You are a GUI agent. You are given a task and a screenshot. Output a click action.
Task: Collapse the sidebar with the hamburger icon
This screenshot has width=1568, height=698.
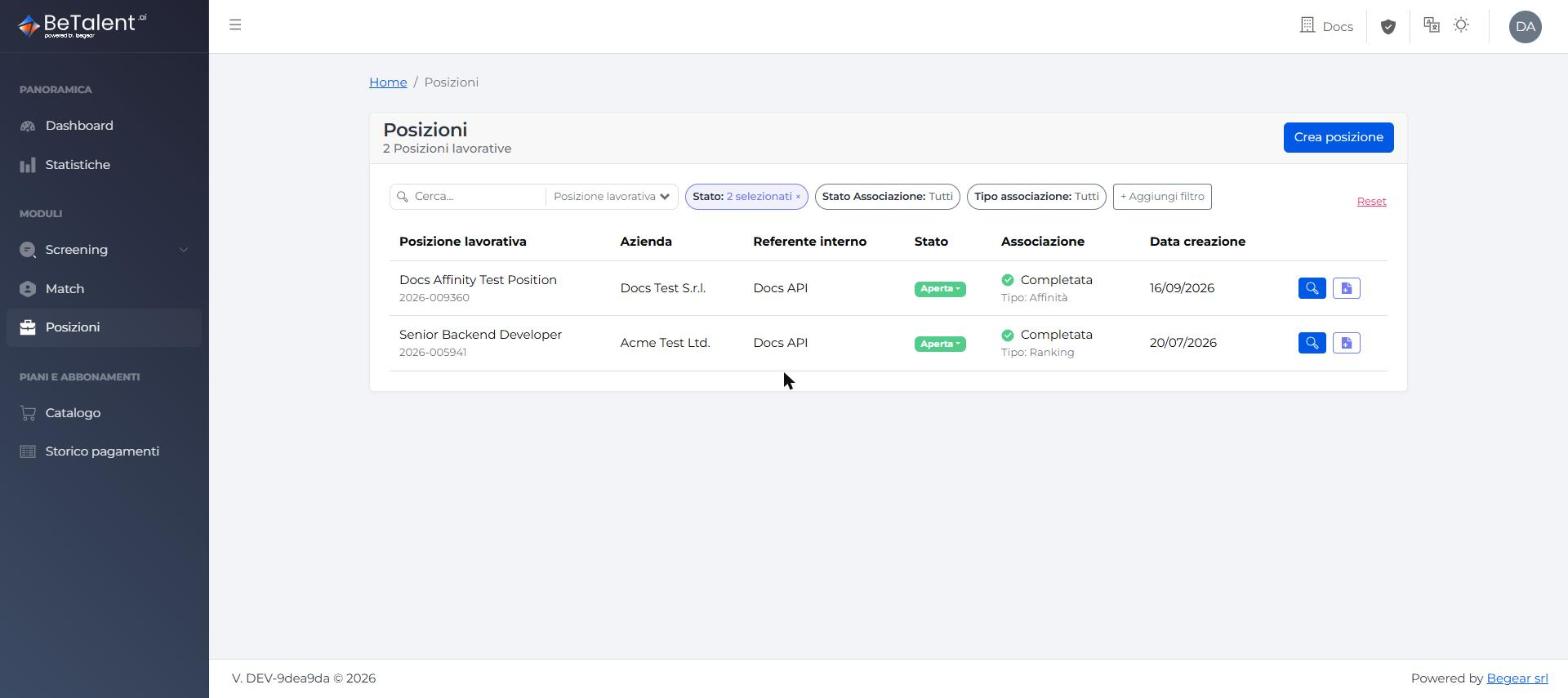[x=235, y=25]
